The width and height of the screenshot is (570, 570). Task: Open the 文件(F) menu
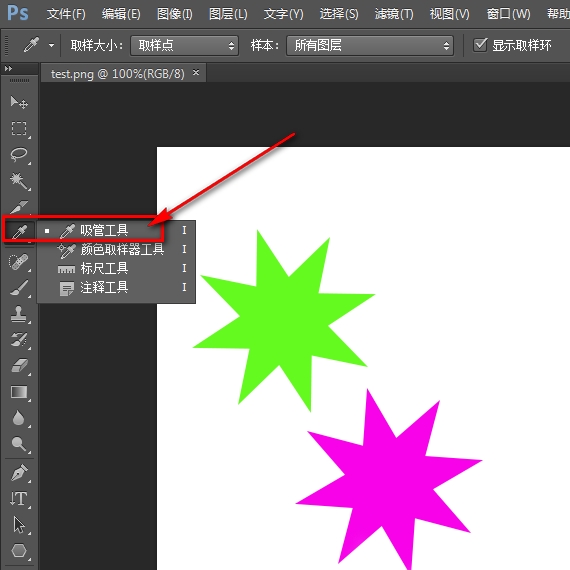point(66,14)
